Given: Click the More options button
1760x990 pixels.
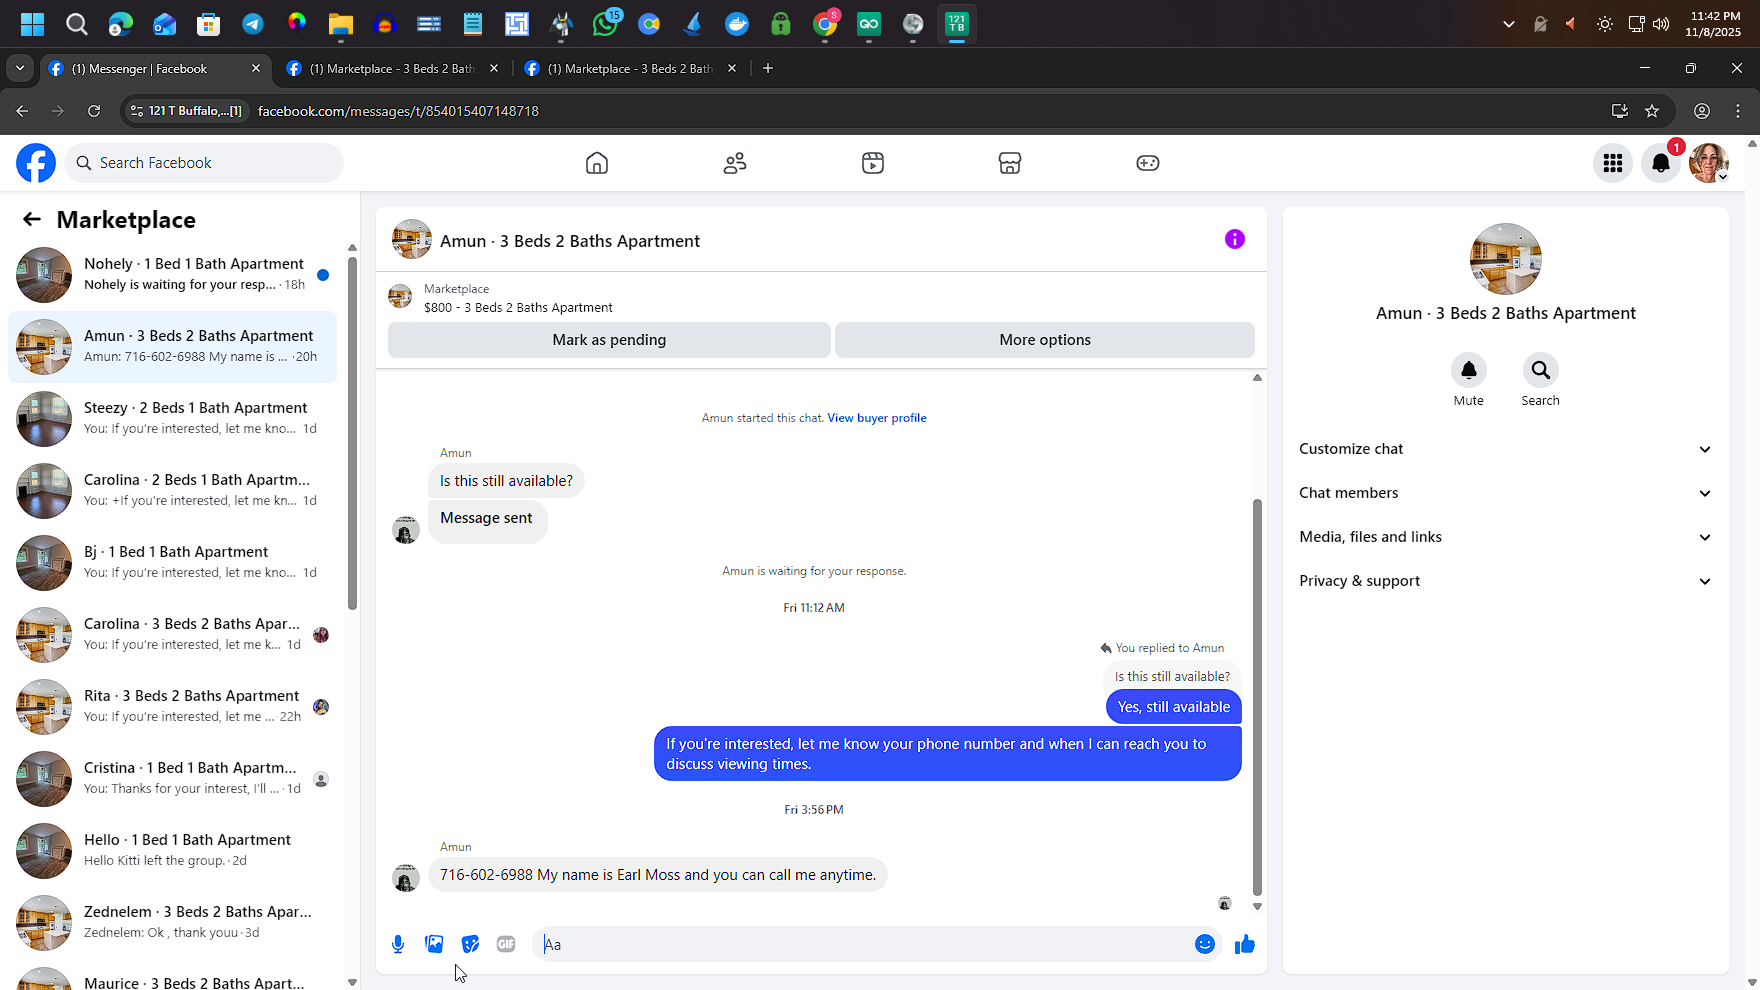Looking at the screenshot, I should 1045,340.
